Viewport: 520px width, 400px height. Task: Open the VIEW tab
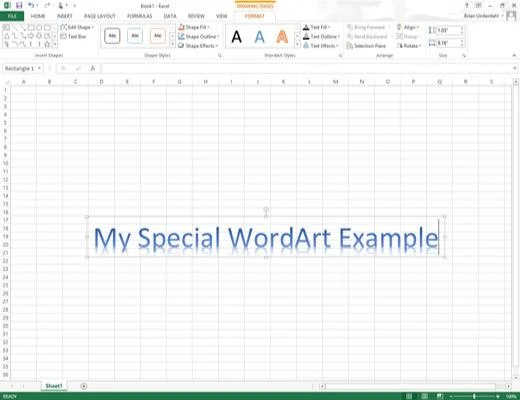click(x=222, y=16)
